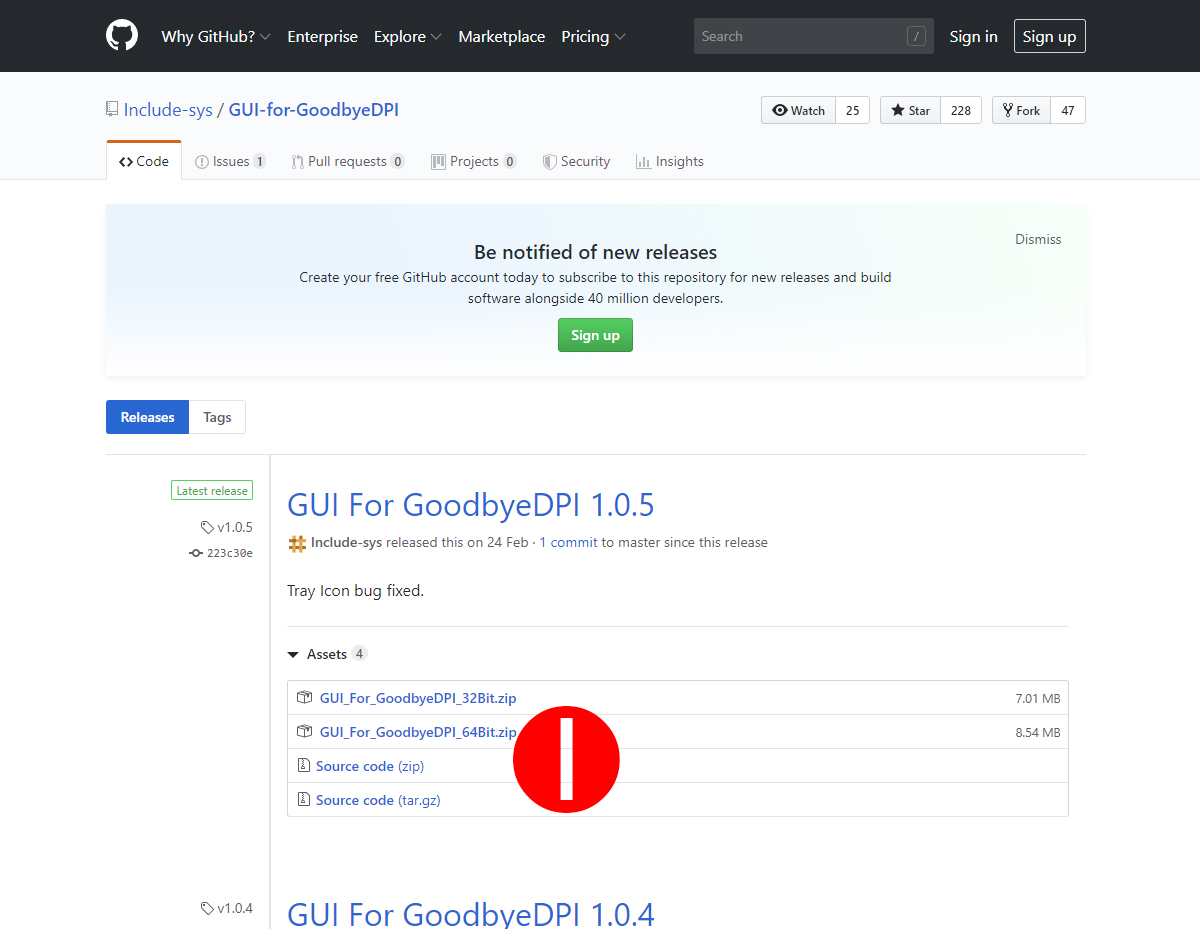
Task: Open the Projects tab
Action: click(474, 161)
